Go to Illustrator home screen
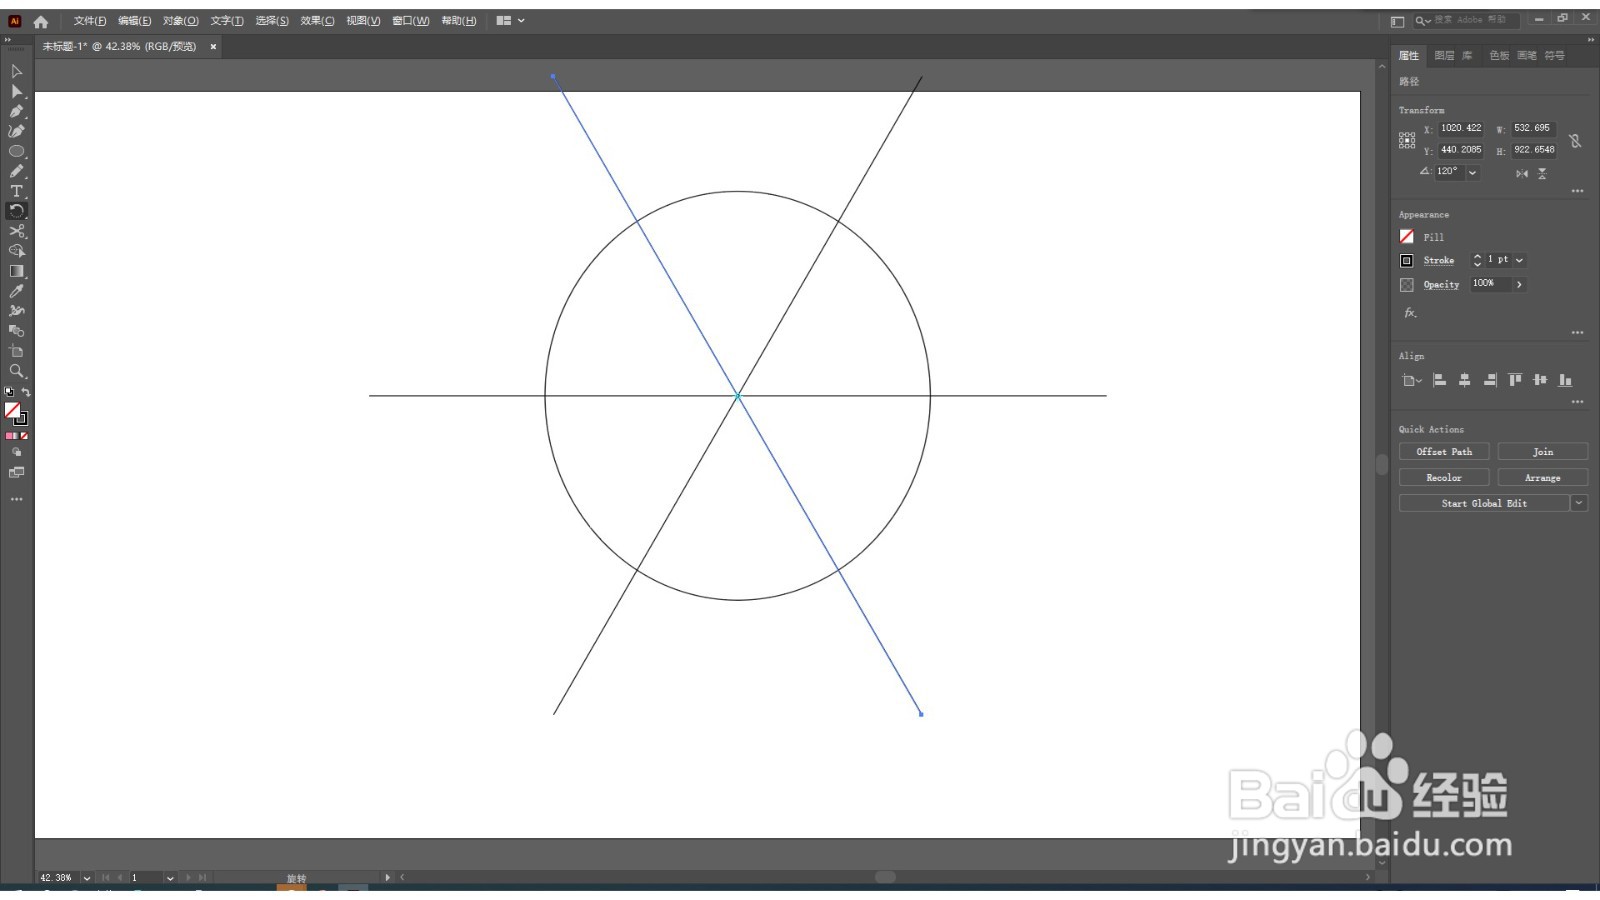 point(41,21)
